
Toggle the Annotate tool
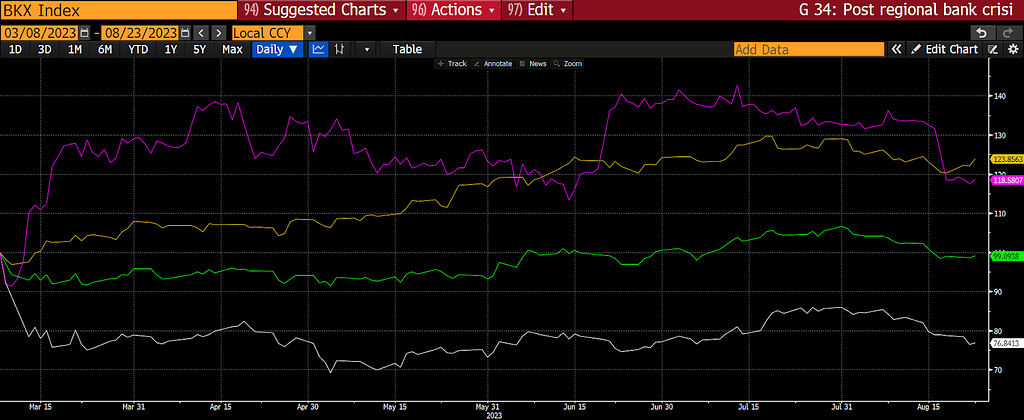point(493,64)
